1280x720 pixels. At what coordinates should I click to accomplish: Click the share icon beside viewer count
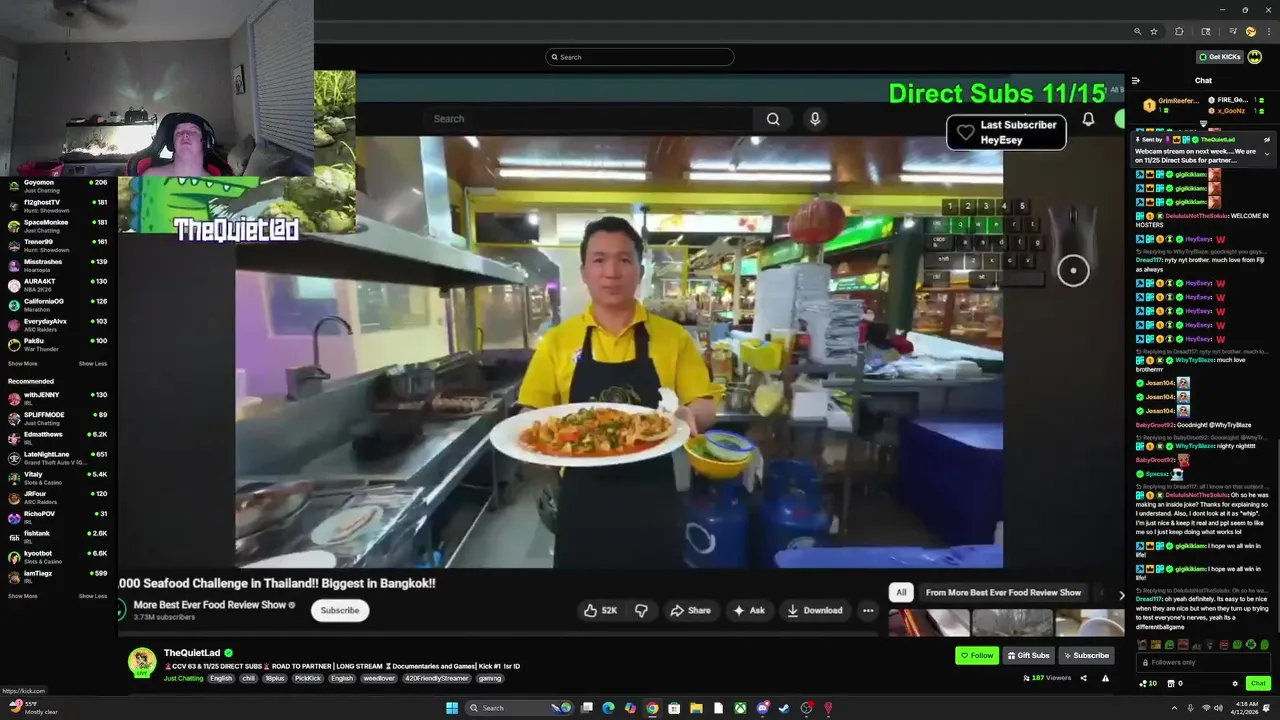pos(1082,678)
